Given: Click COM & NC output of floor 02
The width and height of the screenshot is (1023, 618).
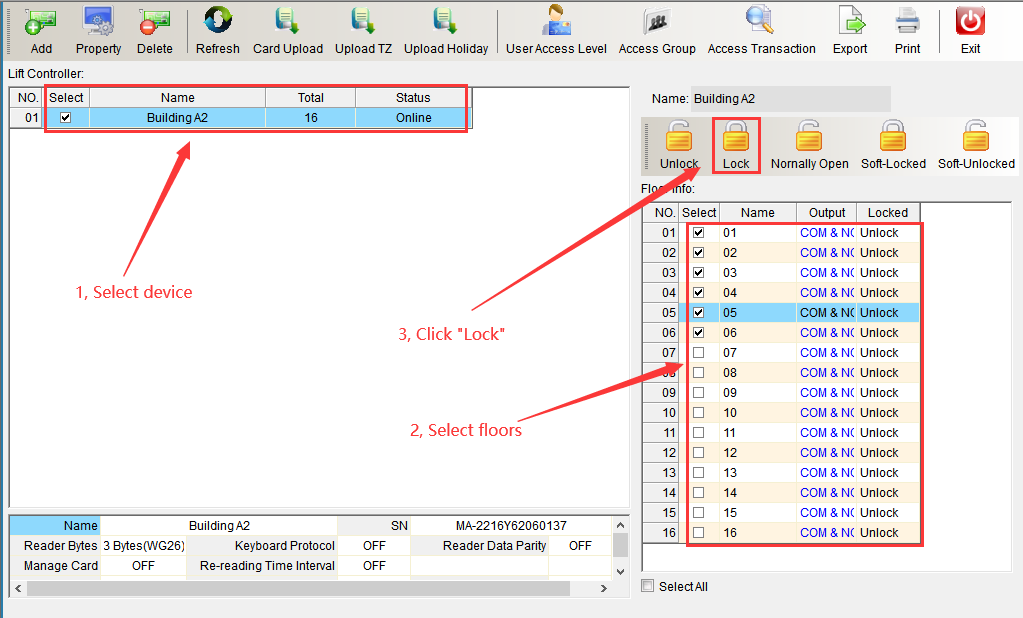Looking at the screenshot, I should [827, 253].
